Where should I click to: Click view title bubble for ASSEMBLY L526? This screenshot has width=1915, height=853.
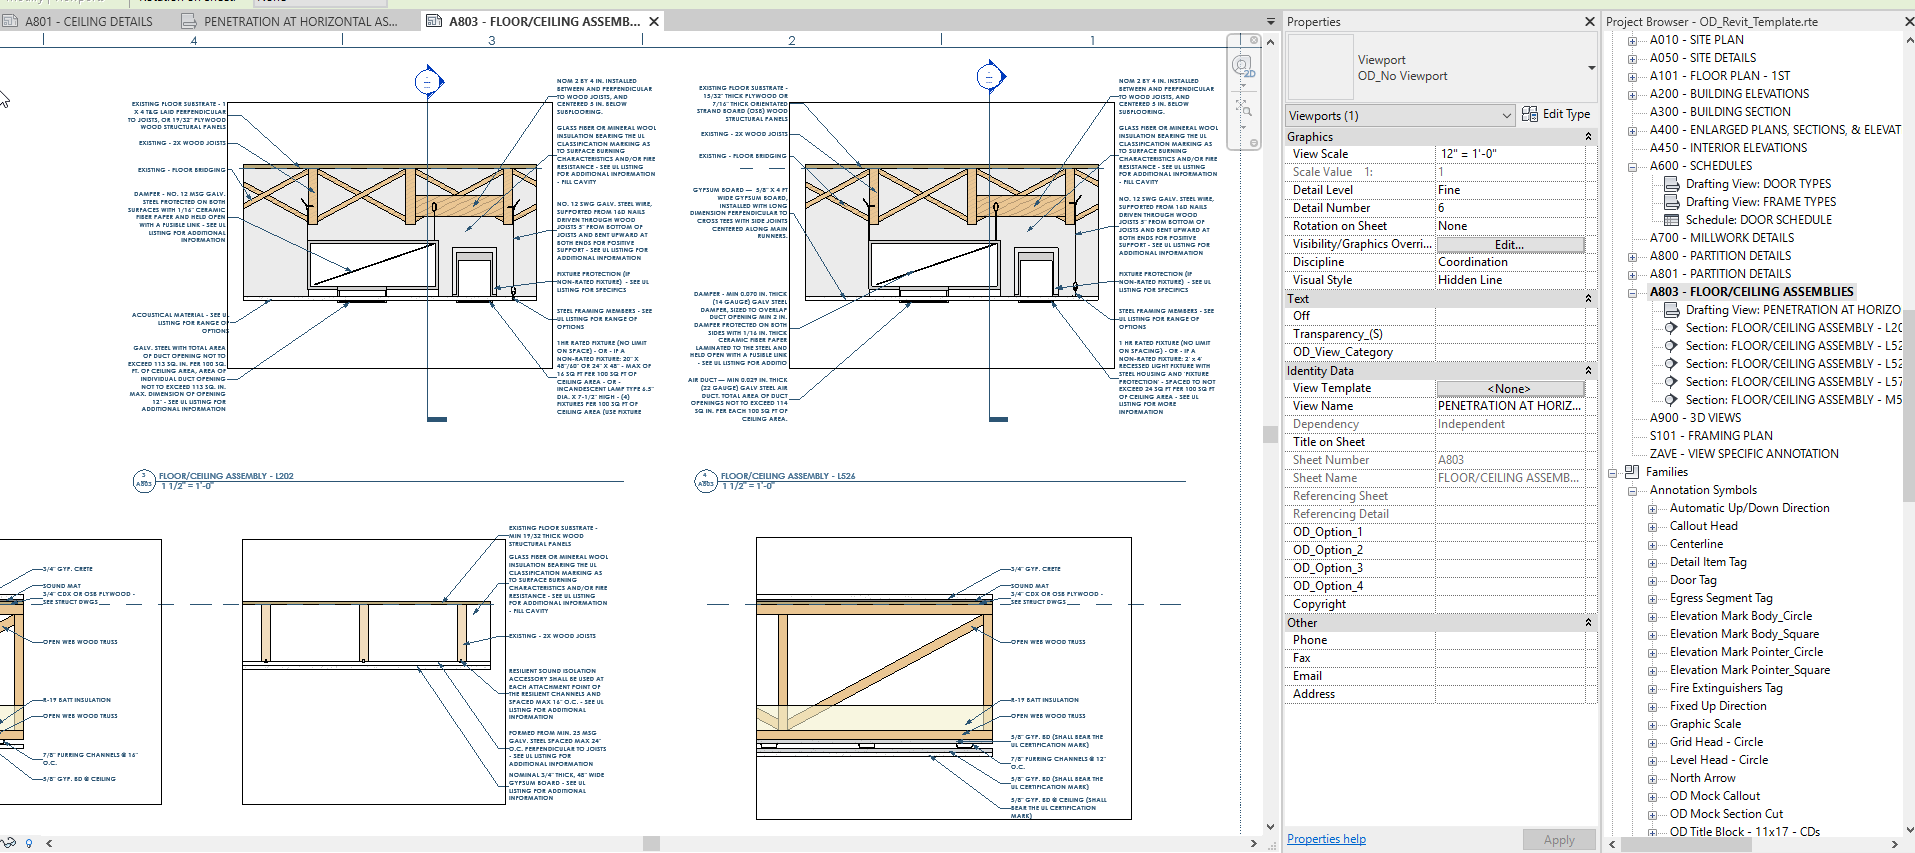706,480
